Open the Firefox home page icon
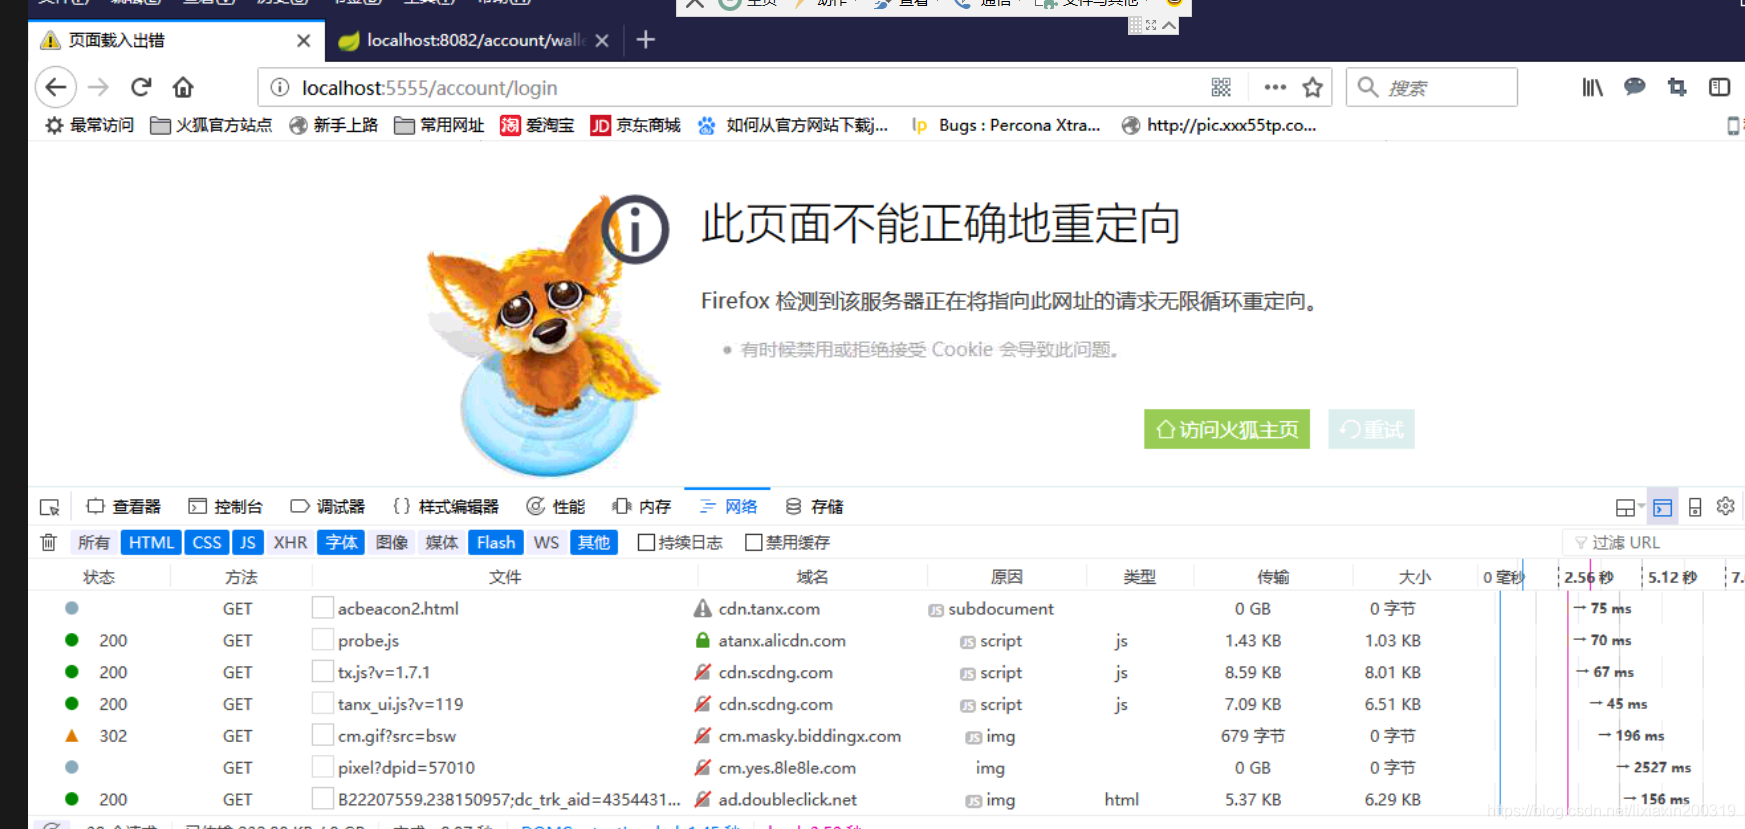Viewport: 1745px width, 829px height. coord(183,88)
